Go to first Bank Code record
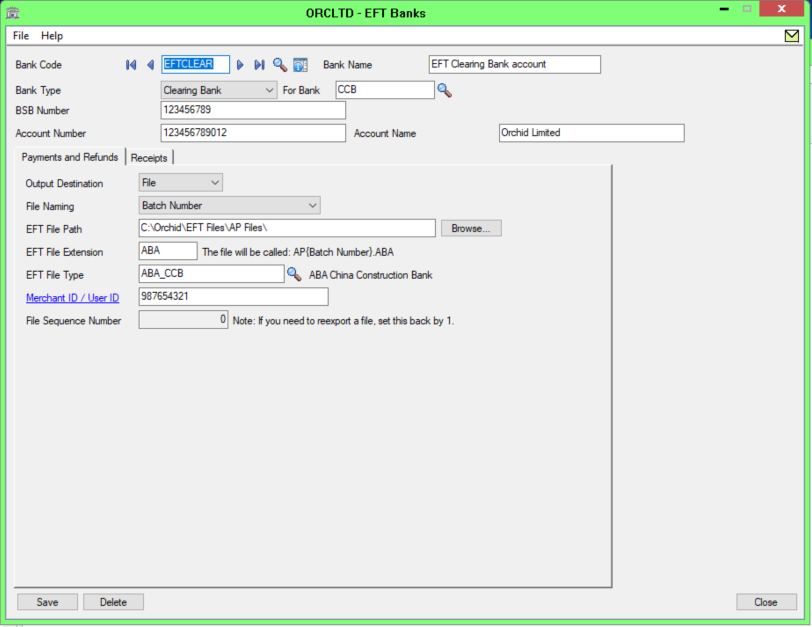Image resolution: width=812 pixels, height=627 pixels. pos(131,65)
